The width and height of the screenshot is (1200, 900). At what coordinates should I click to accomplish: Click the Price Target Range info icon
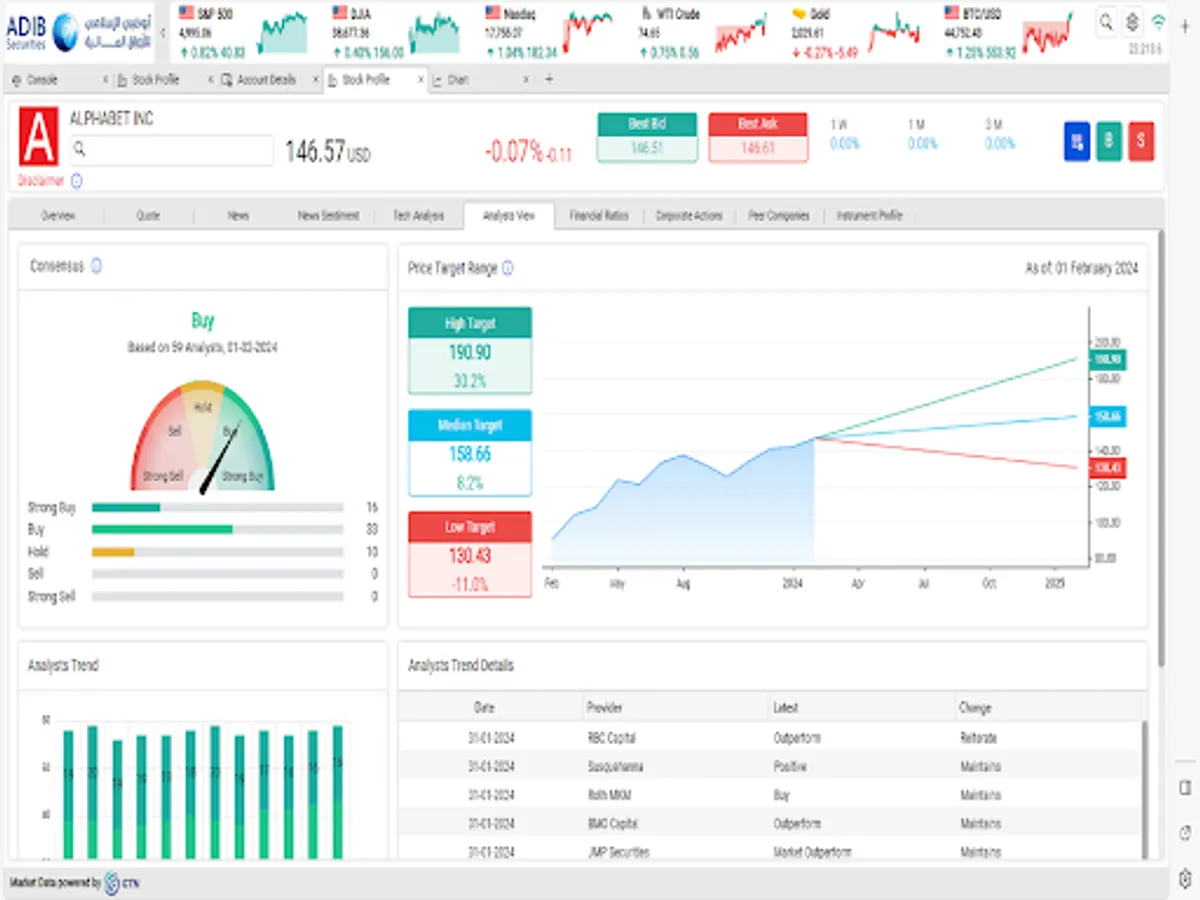click(508, 268)
